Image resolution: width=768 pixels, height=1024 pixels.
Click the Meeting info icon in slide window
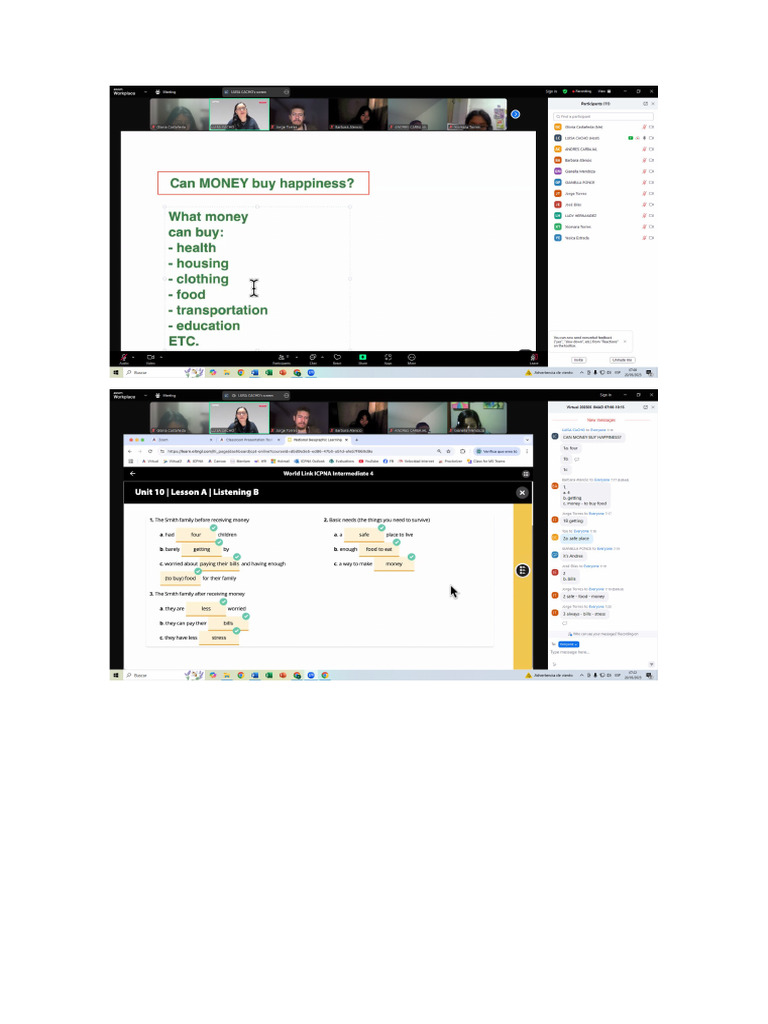point(158,92)
